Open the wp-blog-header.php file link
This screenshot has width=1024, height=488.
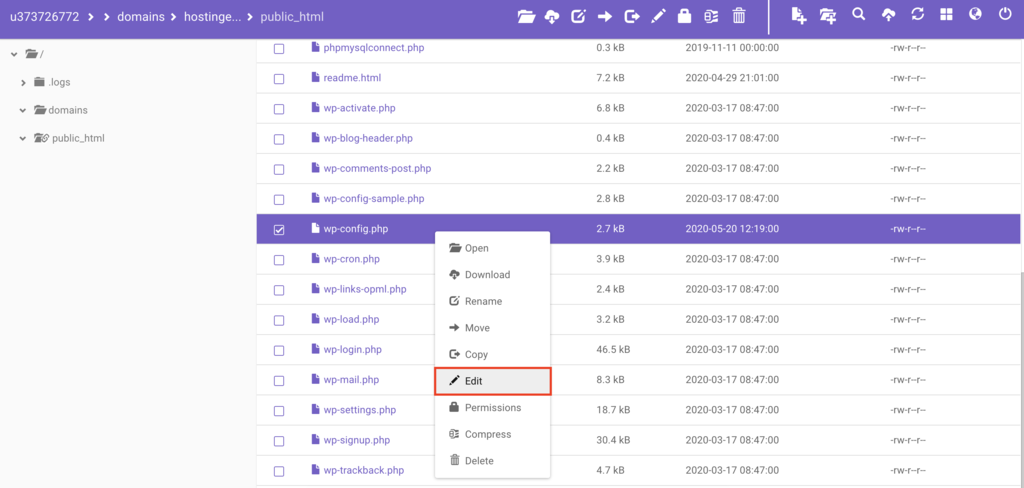click(367, 138)
